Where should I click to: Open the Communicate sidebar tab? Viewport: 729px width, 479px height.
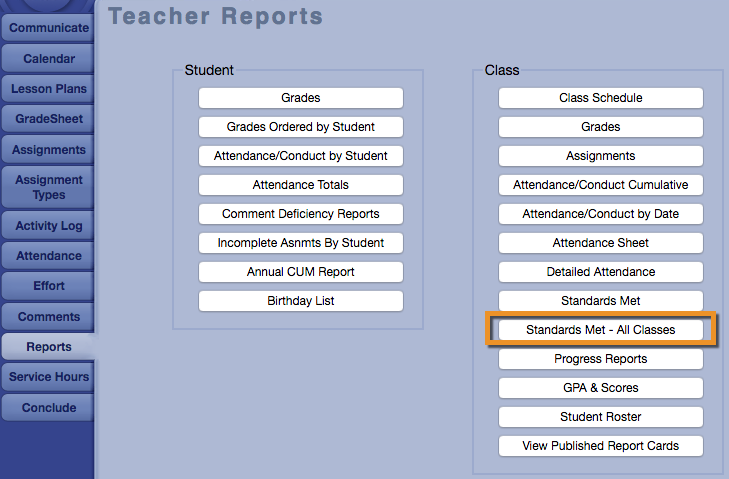coord(48,28)
